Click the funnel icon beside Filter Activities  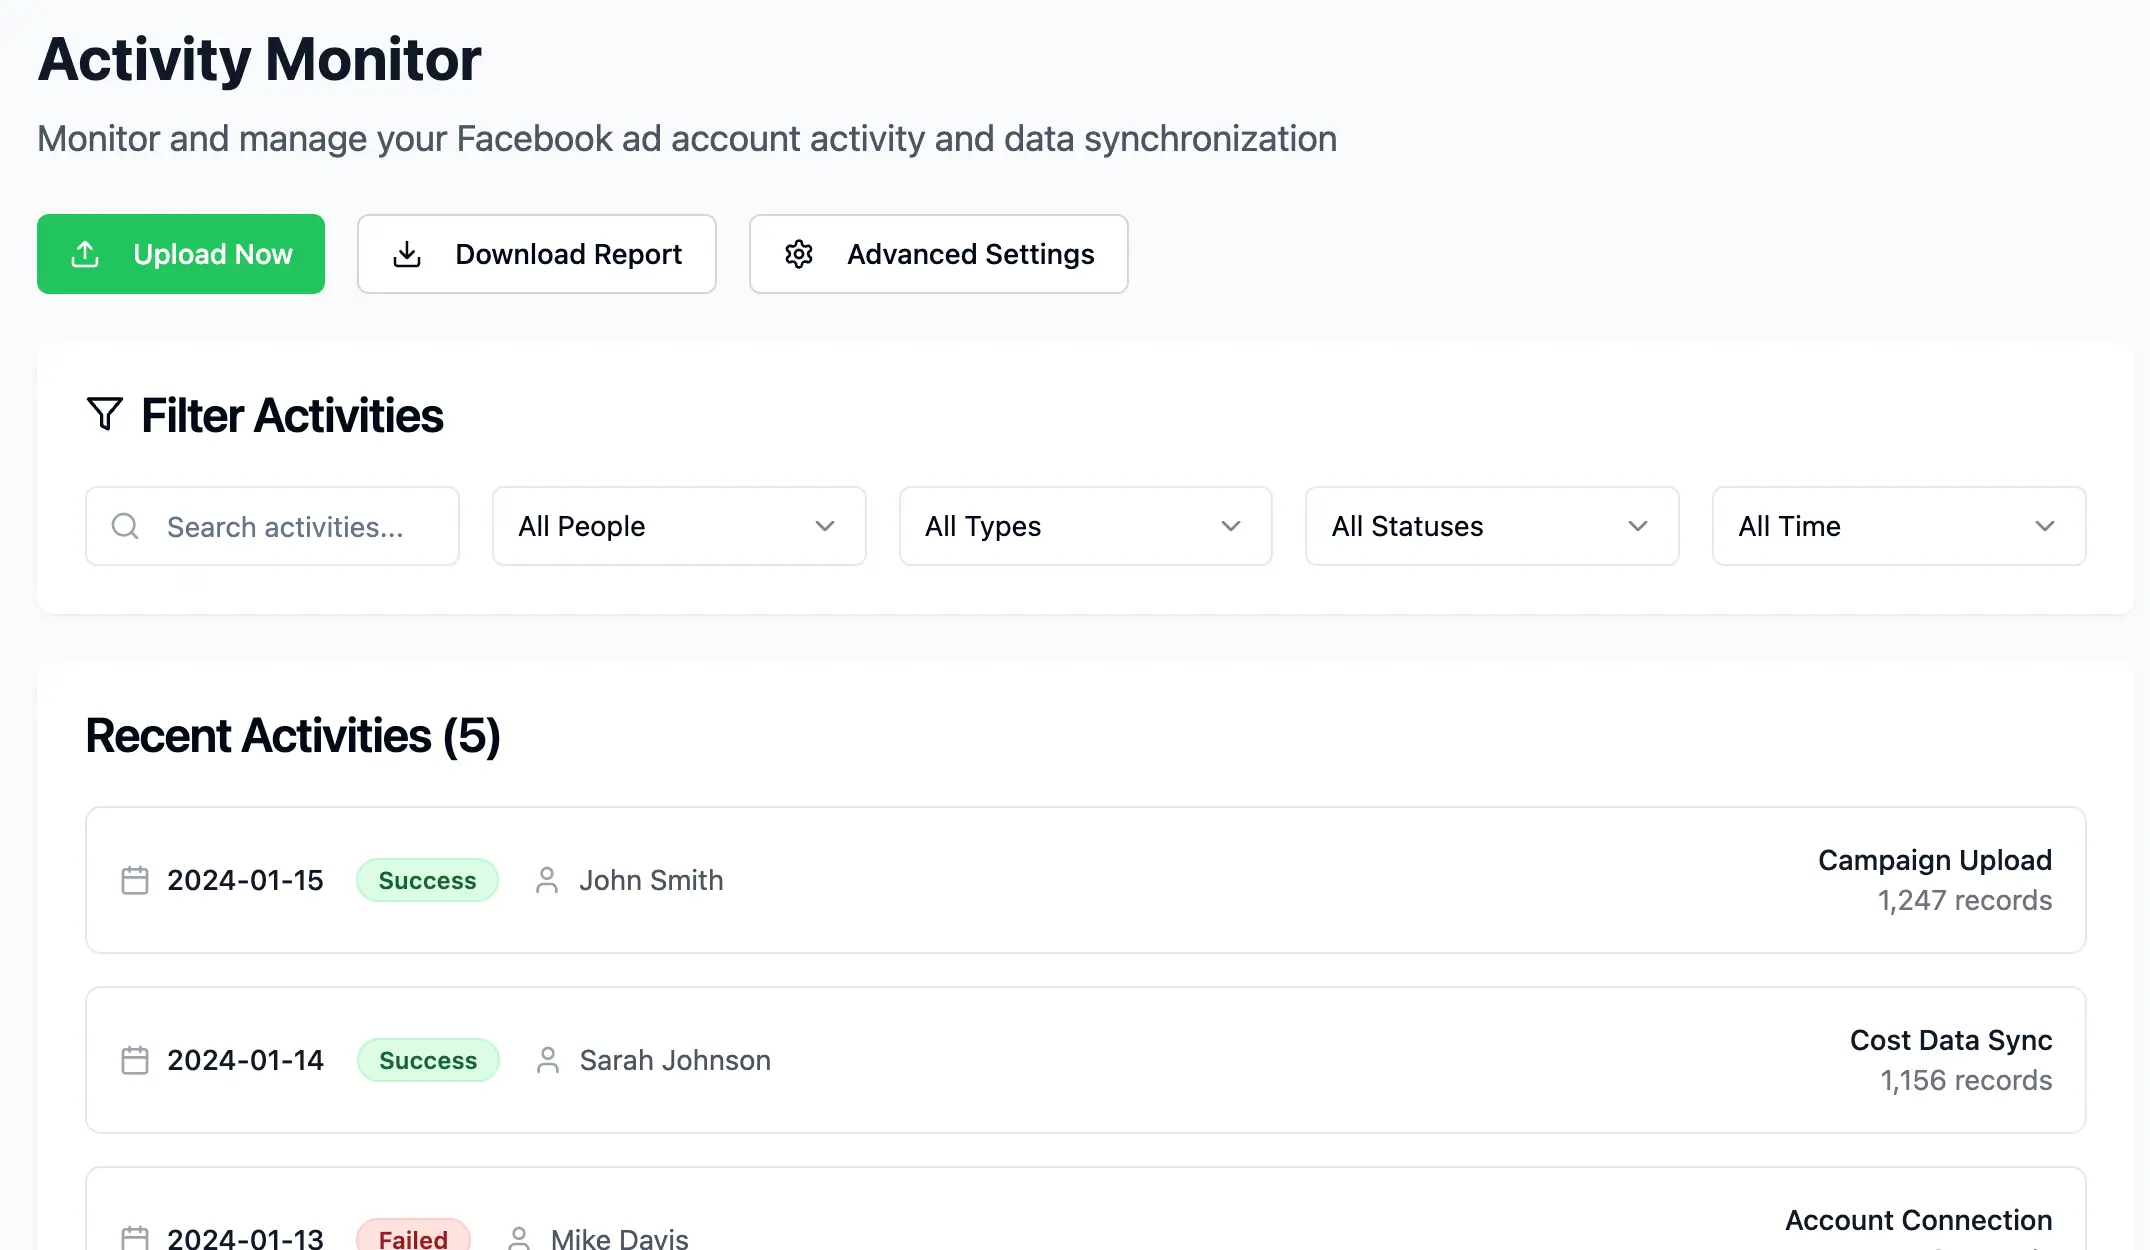(x=105, y=414)
